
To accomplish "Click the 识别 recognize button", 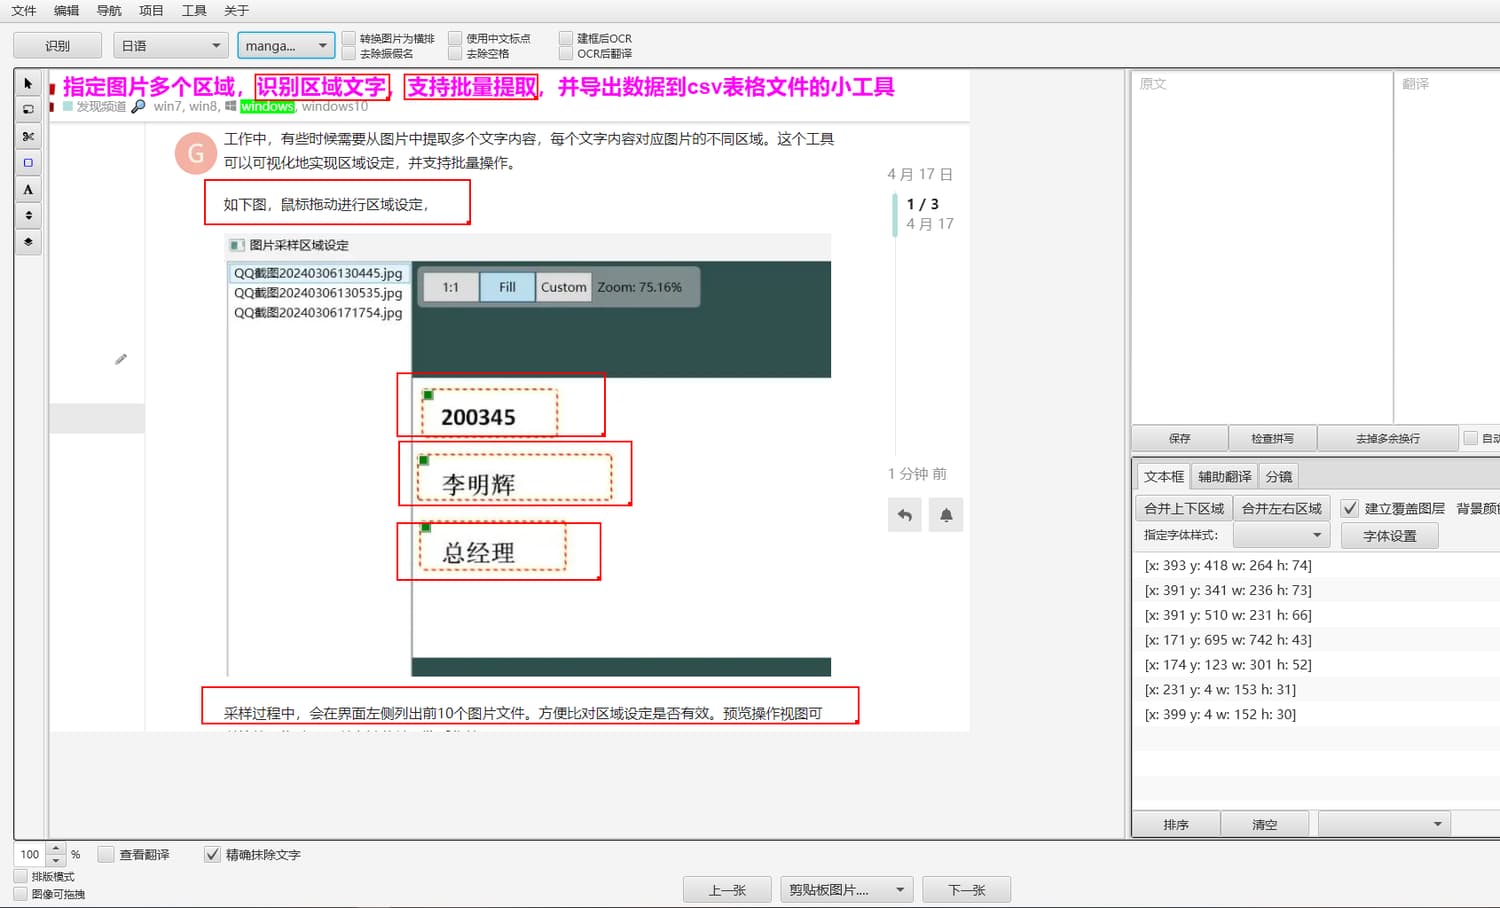I will 57,46.
